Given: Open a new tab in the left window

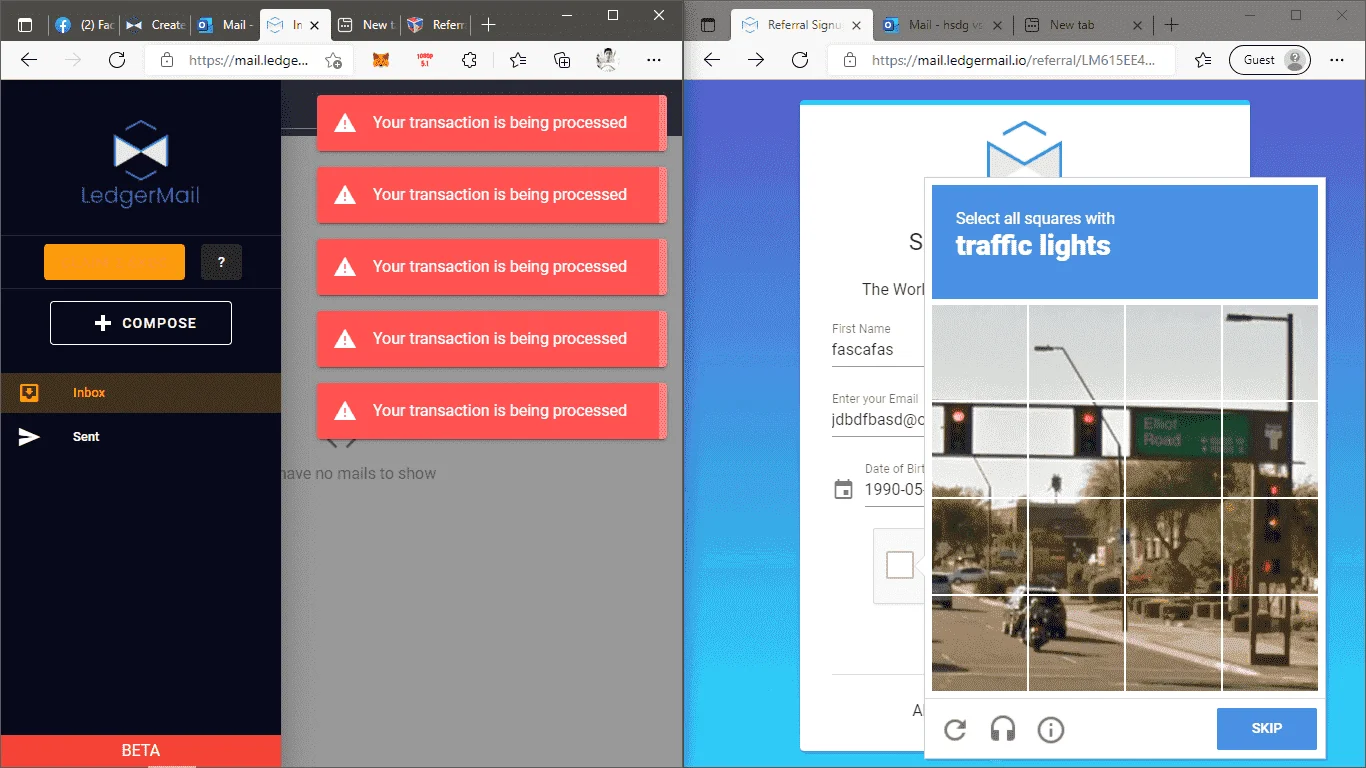Looking at the screenshot, I should coord(488,25).
